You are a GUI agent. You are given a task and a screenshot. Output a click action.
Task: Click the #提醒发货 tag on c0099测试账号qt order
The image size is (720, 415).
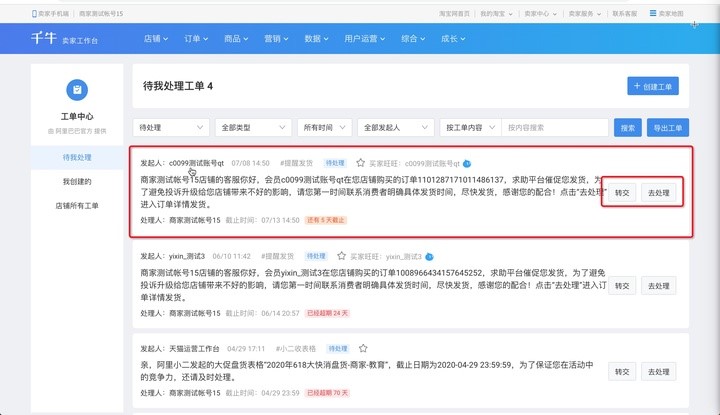point(296,163)
